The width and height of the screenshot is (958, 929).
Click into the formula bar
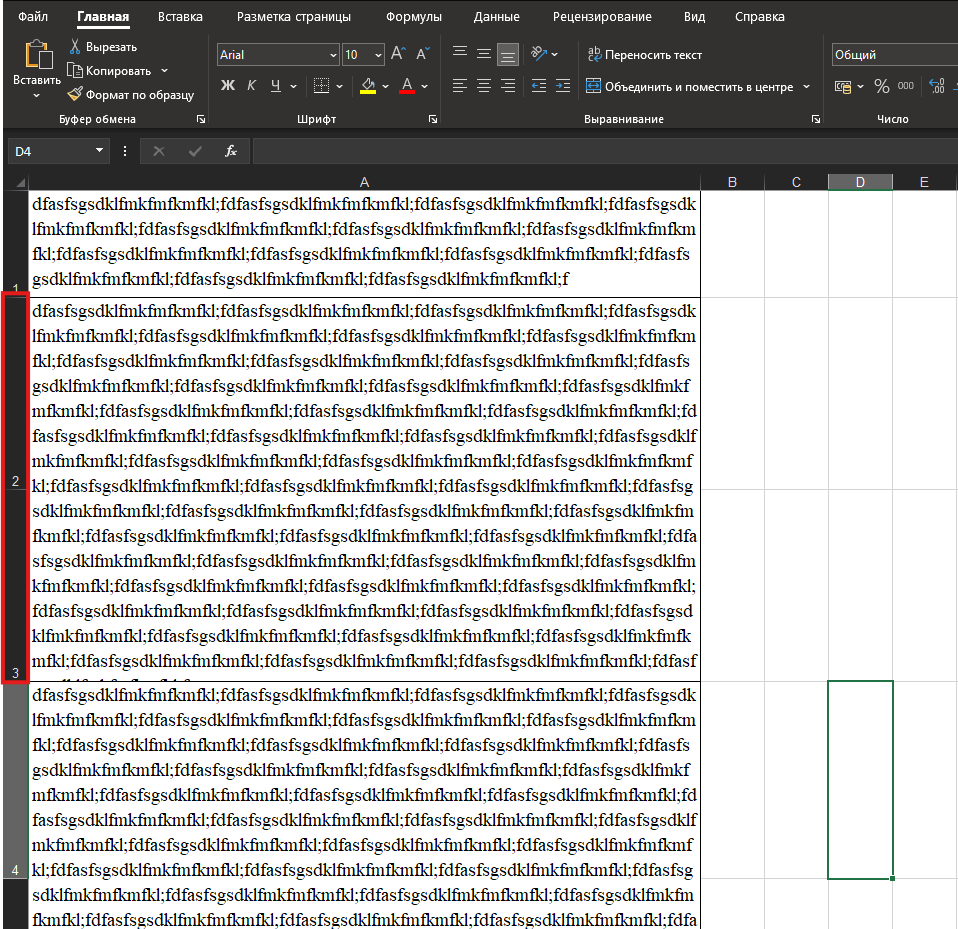pyautogui.click(x=605, y=151)
